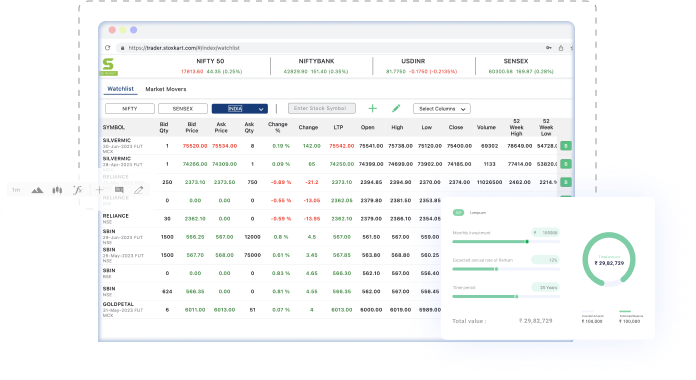Image resolution: width=696 pixels, height=380 pixels.
Task: Click SILVERMIC bid price 75520.00
Action: click(x=195, y=146)
